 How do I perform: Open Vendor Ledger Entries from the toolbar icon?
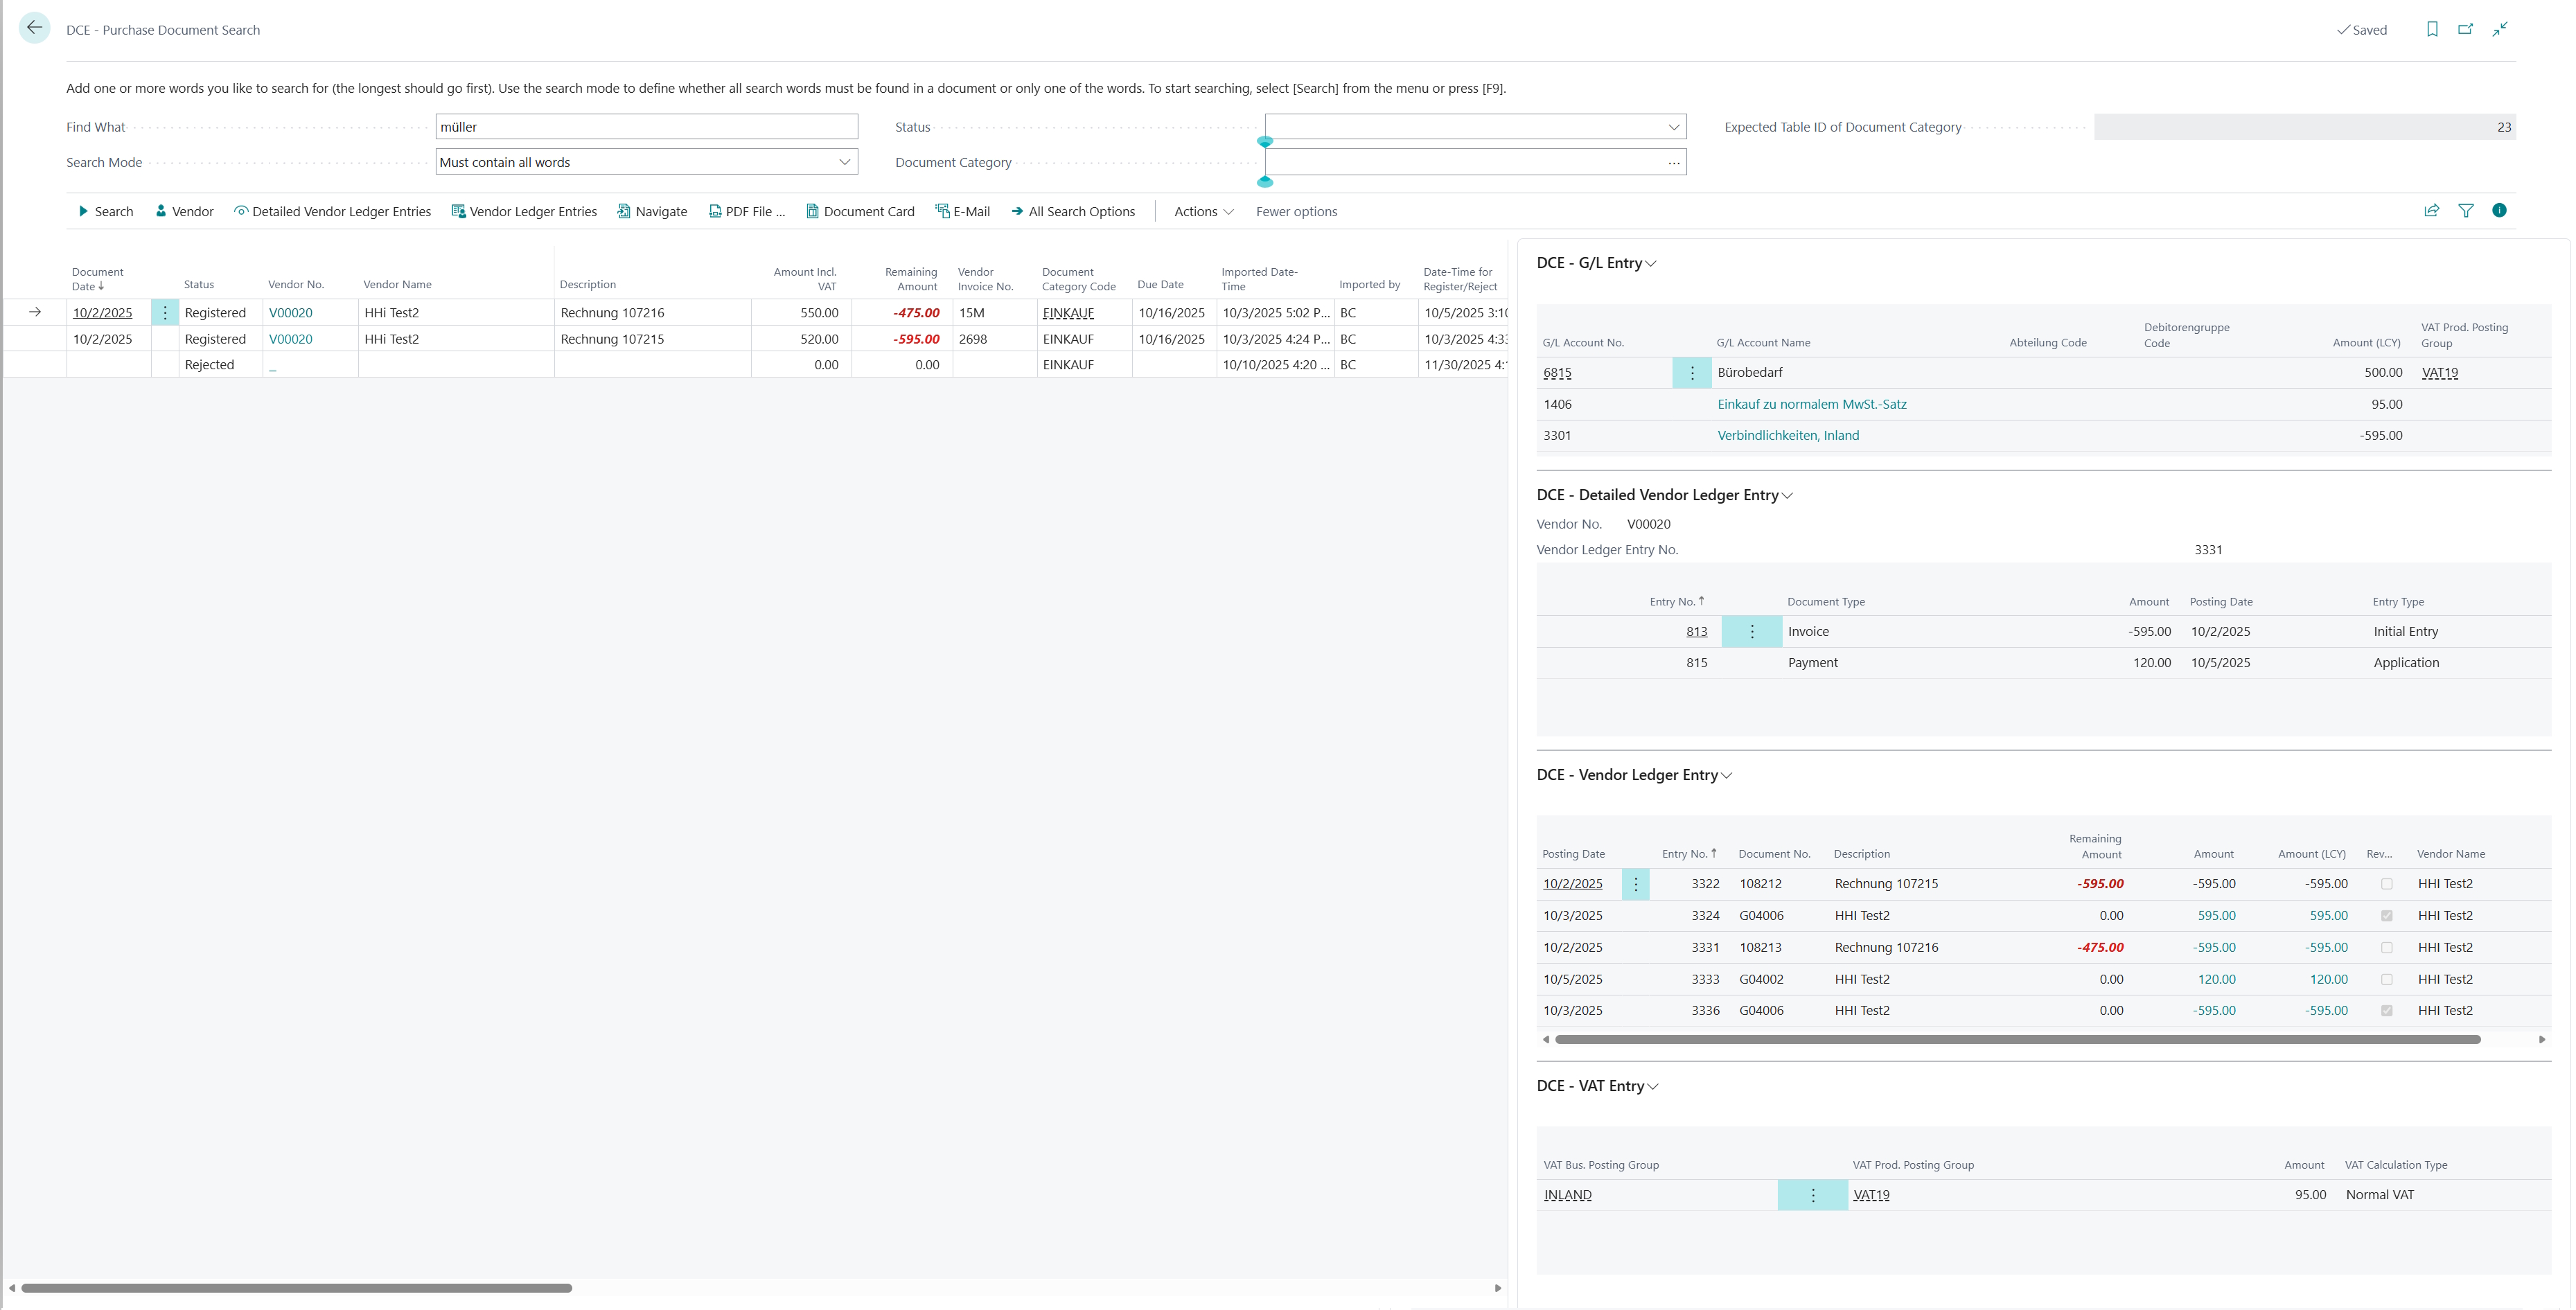pyautogui.click(x=458, y=211)
